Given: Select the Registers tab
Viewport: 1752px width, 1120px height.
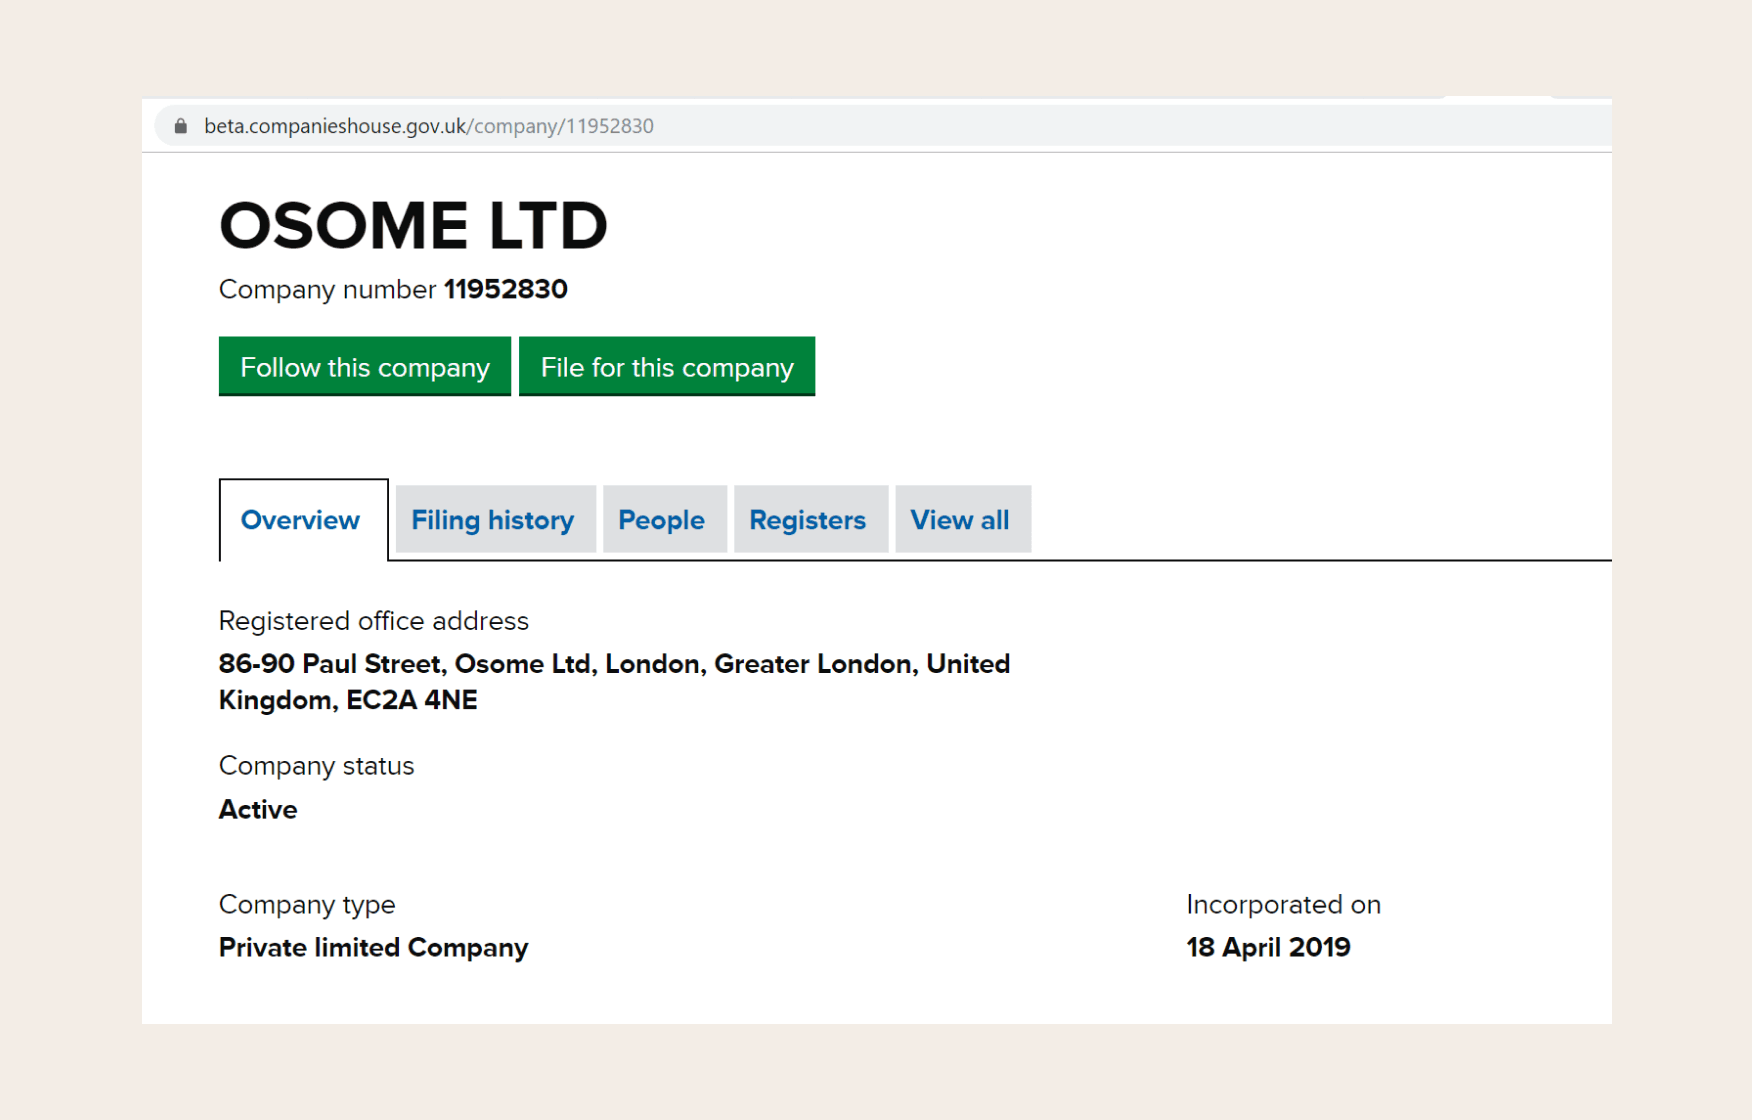Looking at the screenshot, I should click(807, 520).
